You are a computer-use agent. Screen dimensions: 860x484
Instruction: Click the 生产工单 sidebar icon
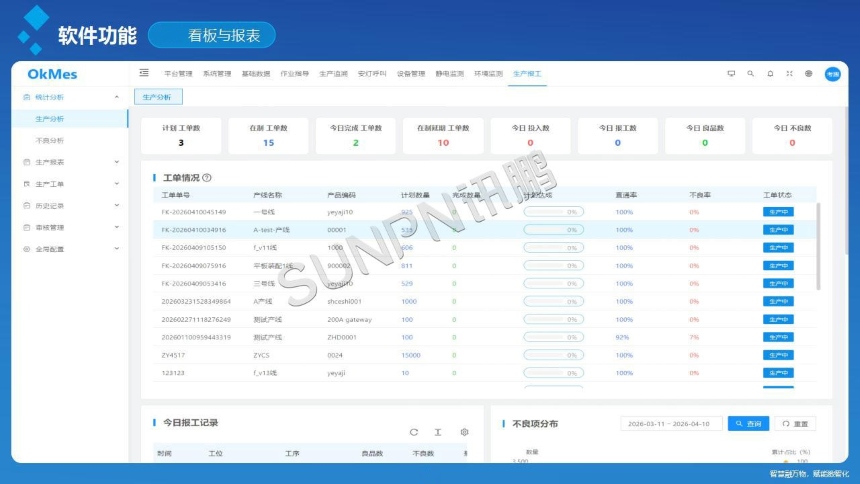click(x=26, y=184)
